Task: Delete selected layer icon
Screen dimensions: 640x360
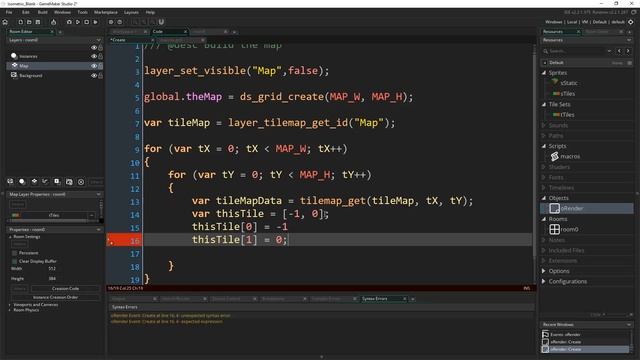Action: pyautogui.click(x=81, y=182)
